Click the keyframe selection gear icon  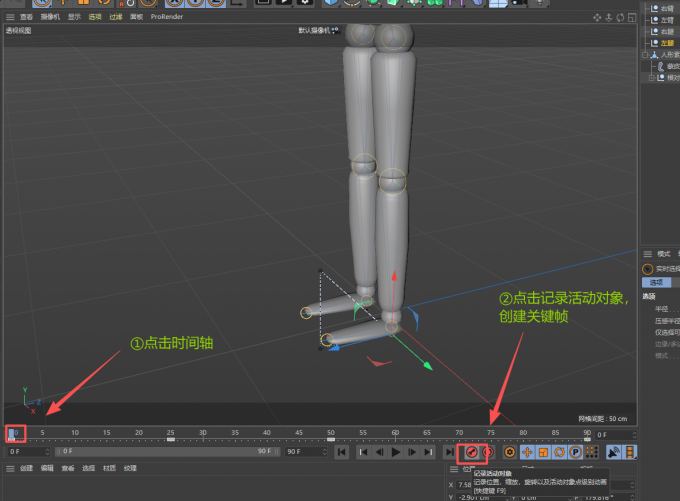pyautogui.click(x=510, y=452)
